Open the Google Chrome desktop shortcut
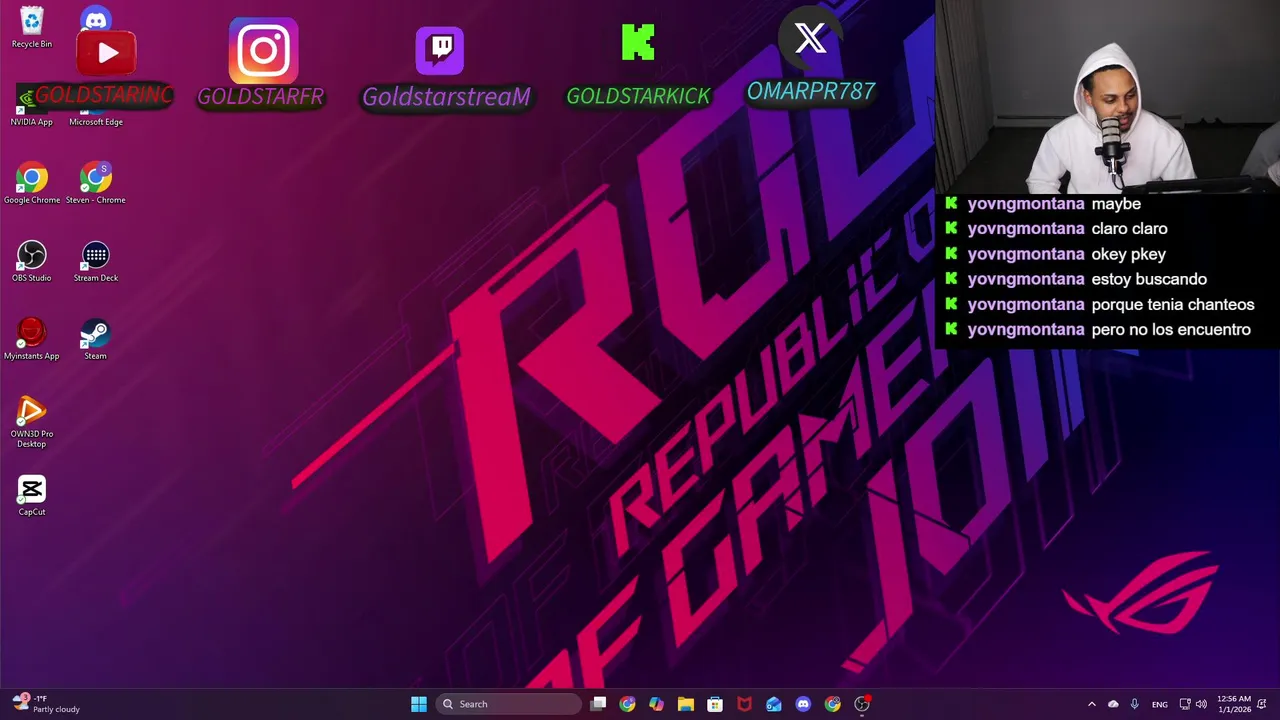Viewport: 1280px width, 720px height. click(x=32, y=183)
